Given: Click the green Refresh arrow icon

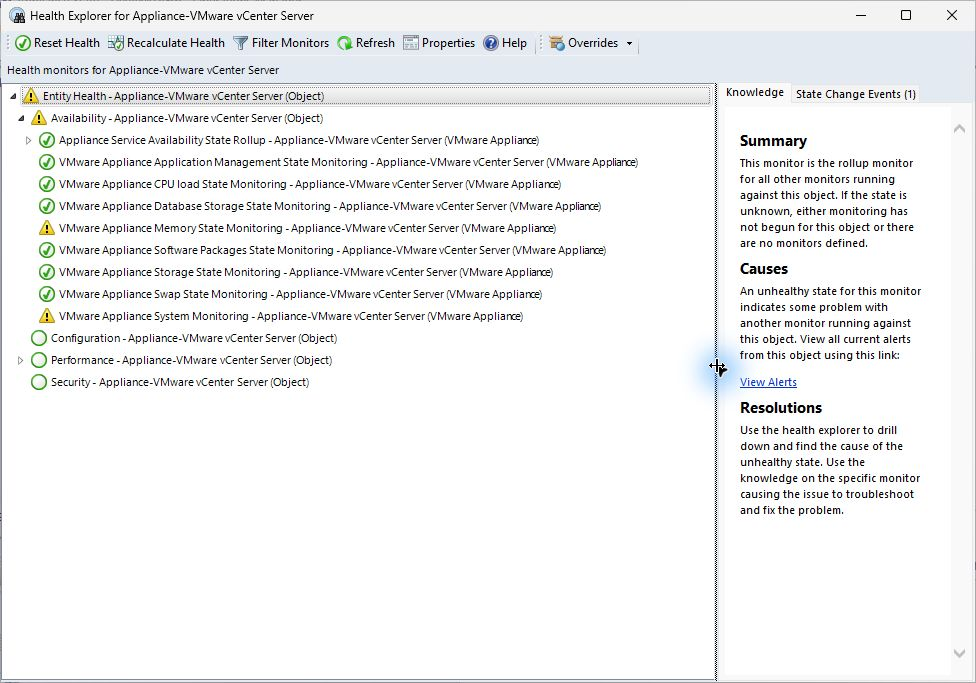Looking at the screenshot, I should [345, 43].
